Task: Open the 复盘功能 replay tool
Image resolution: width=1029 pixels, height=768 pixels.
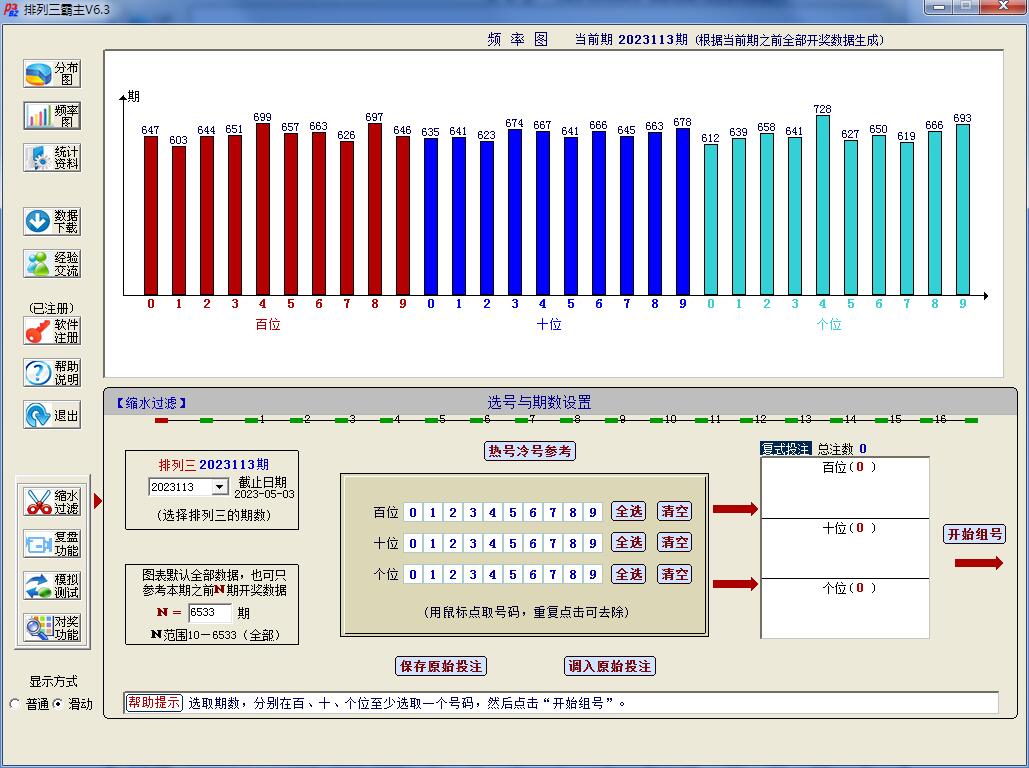Action: (52, 544)
